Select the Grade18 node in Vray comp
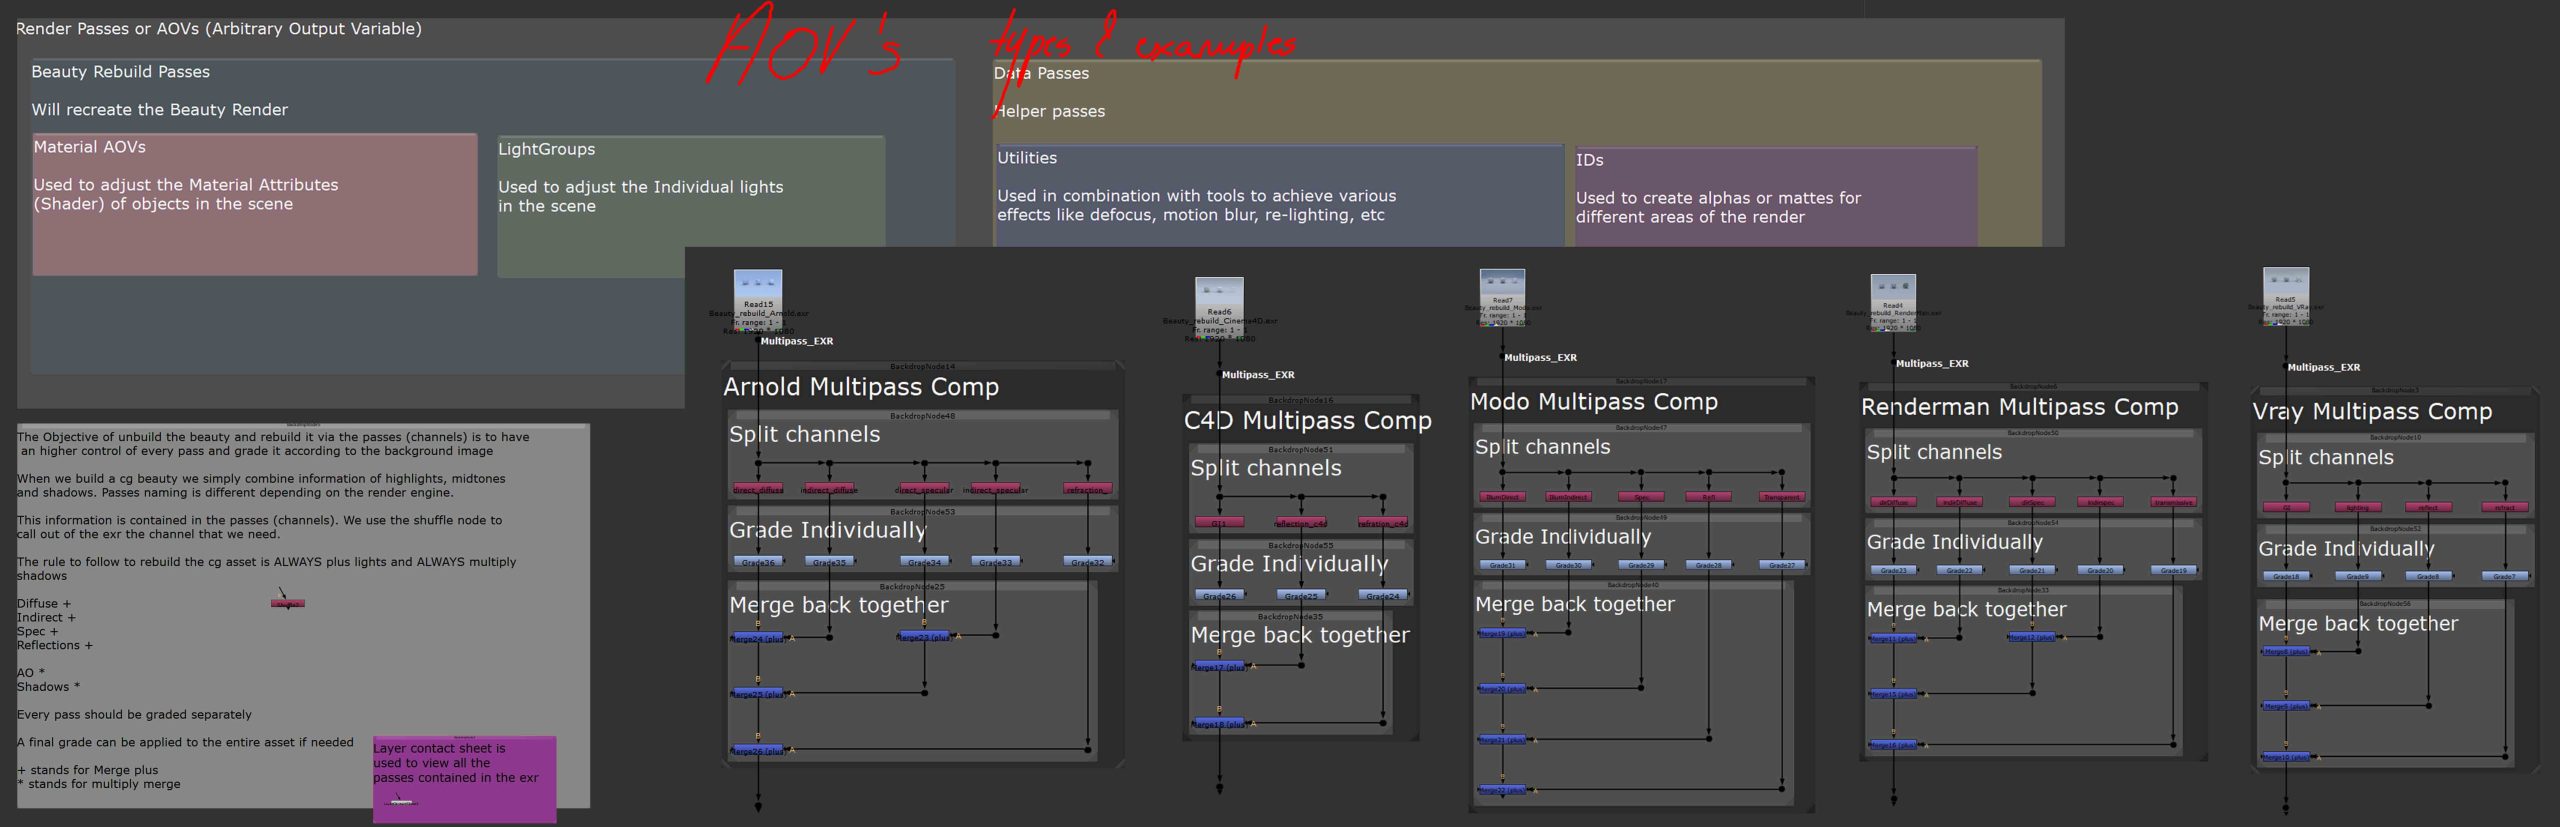This screenshot has height=827, width=2560. 2286,576
